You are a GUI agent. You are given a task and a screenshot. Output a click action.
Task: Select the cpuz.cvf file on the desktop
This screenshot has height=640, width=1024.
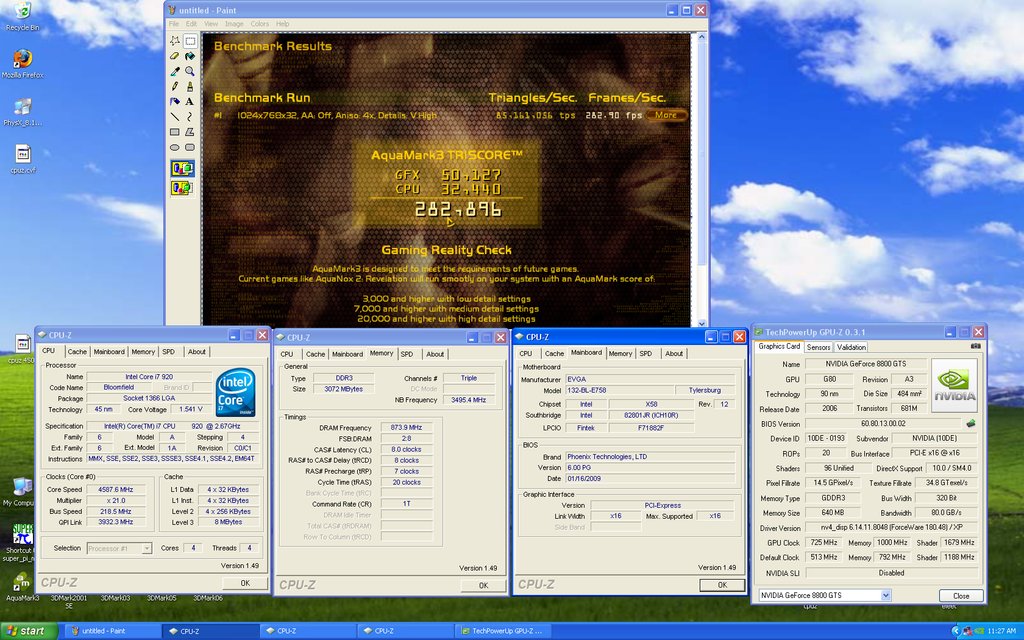tap(22, 159)
